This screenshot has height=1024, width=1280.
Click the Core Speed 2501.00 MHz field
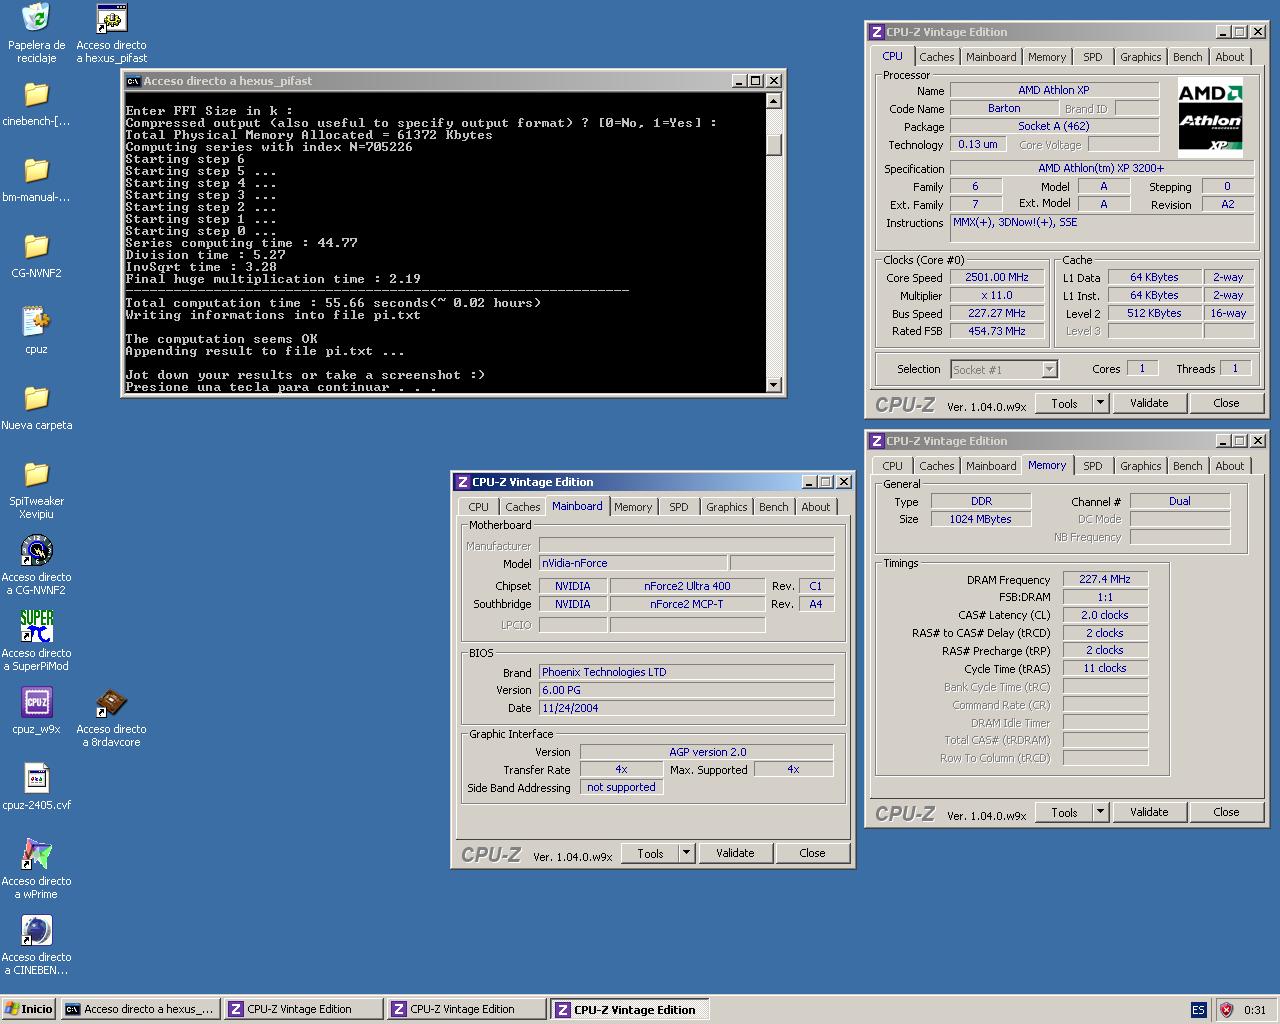coord(997,278)
